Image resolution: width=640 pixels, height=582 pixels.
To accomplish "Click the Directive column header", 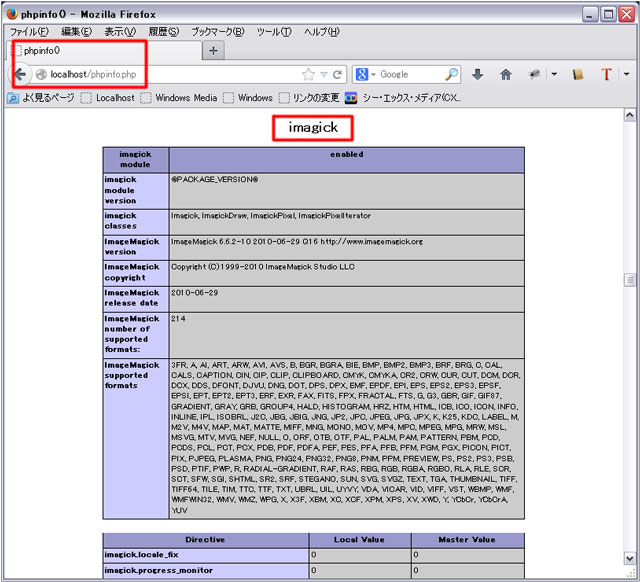I will point(206,540).
